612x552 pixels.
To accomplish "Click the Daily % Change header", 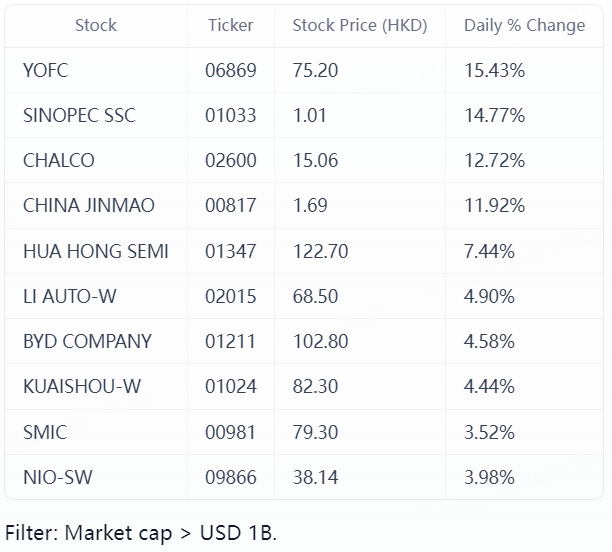I will (x=524, y=25).
